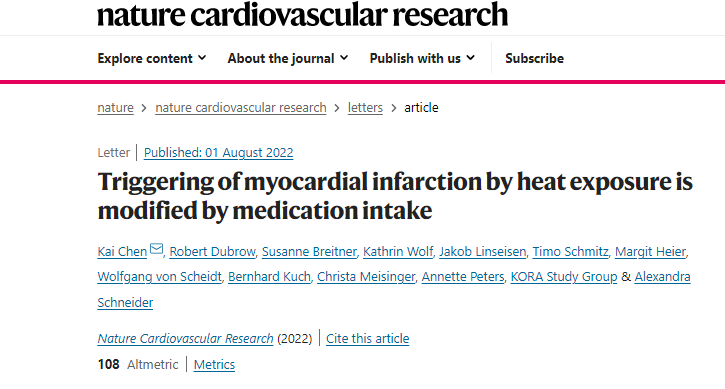This screenshot has width=725, height=389.
Task: Open the Kai Chen author link
Action: 122,252
